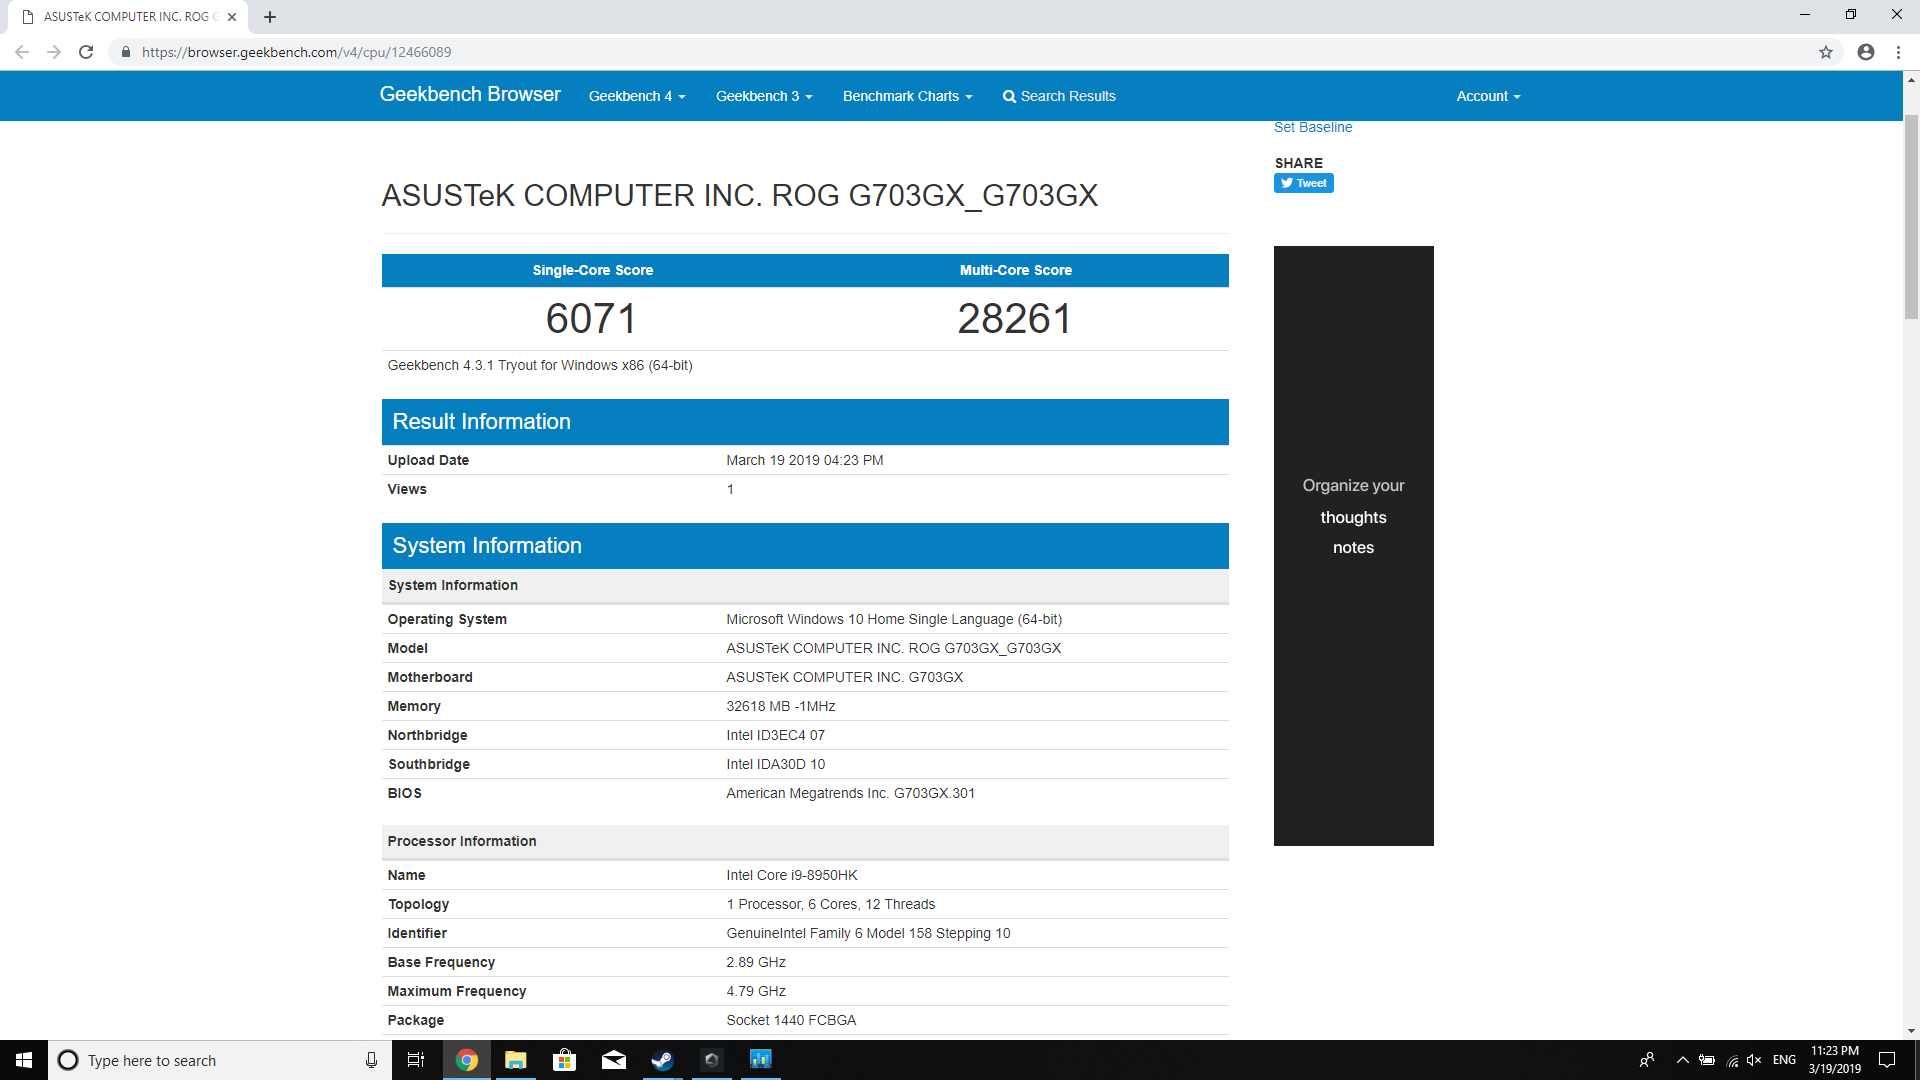Open Task View from the taskbar
Viewport: 1920px width, 1080px height.
point(416,1060)
